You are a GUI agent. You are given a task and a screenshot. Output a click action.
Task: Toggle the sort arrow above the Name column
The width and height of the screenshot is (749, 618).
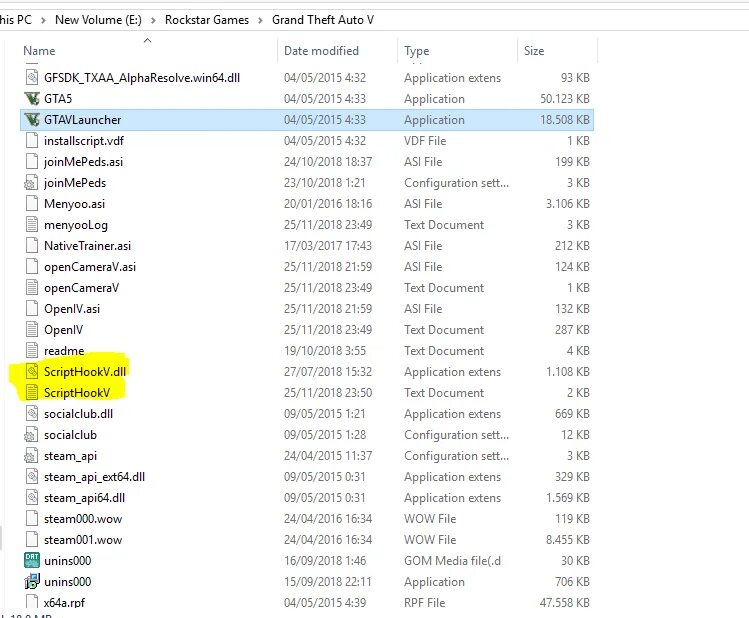click(148, 41)
